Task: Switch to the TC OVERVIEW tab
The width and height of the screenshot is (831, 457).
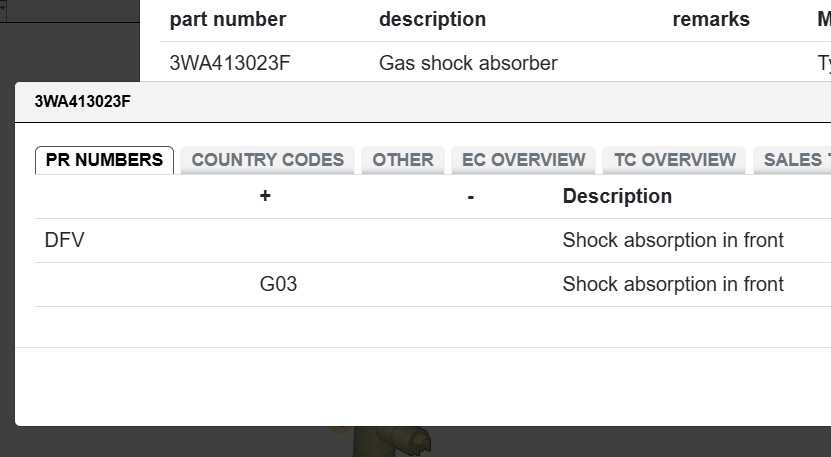Action: (674, 160)
